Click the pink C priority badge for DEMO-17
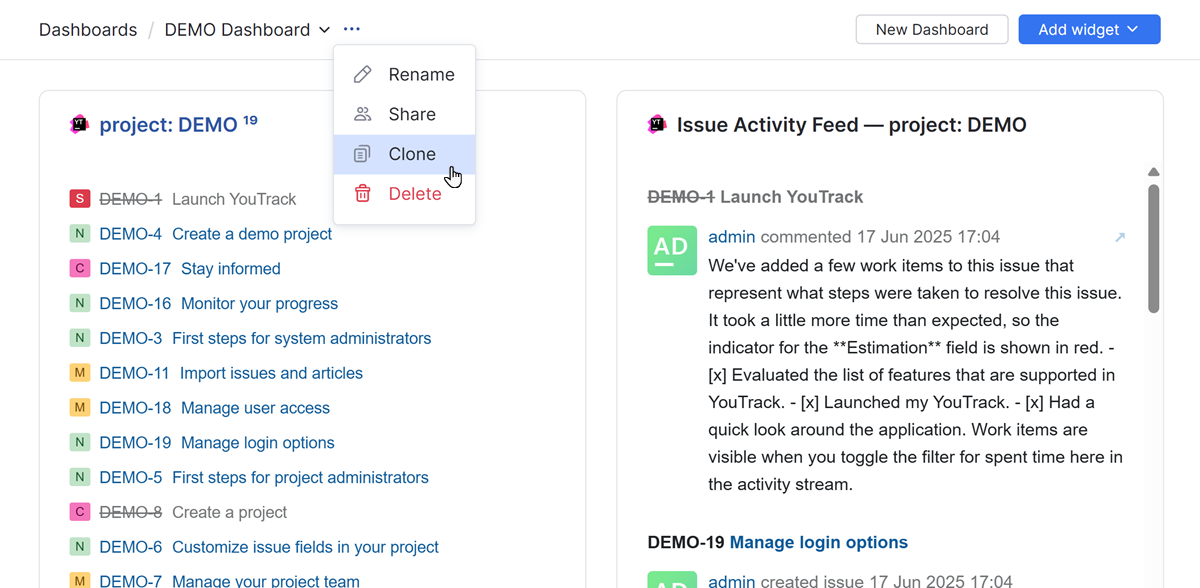Image resolution: width=1200 pixels, height=588 pixels. tap(80, 269)
